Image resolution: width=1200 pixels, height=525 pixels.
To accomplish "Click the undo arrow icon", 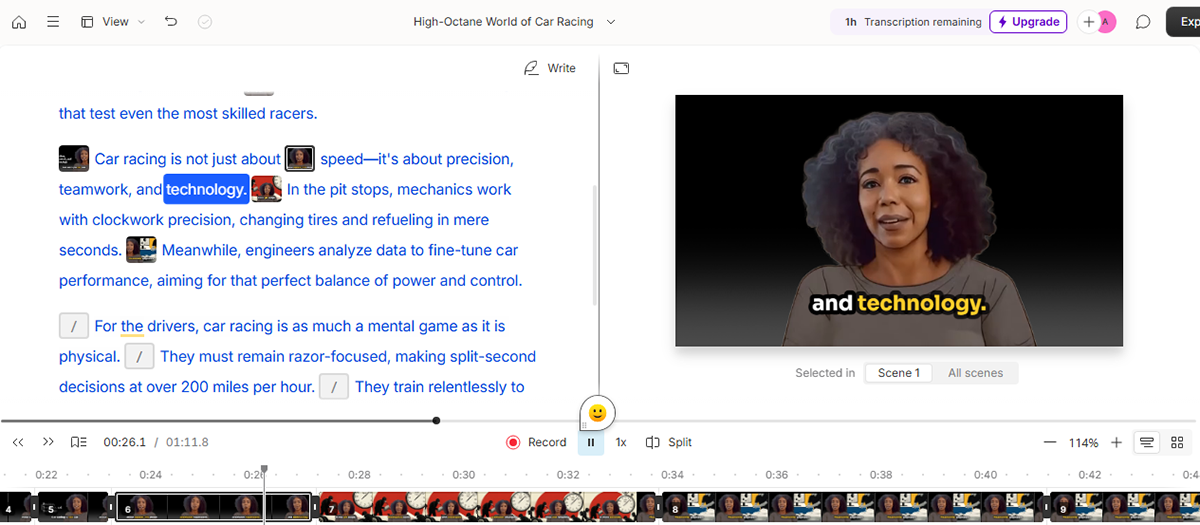I will tap(171, 22).
